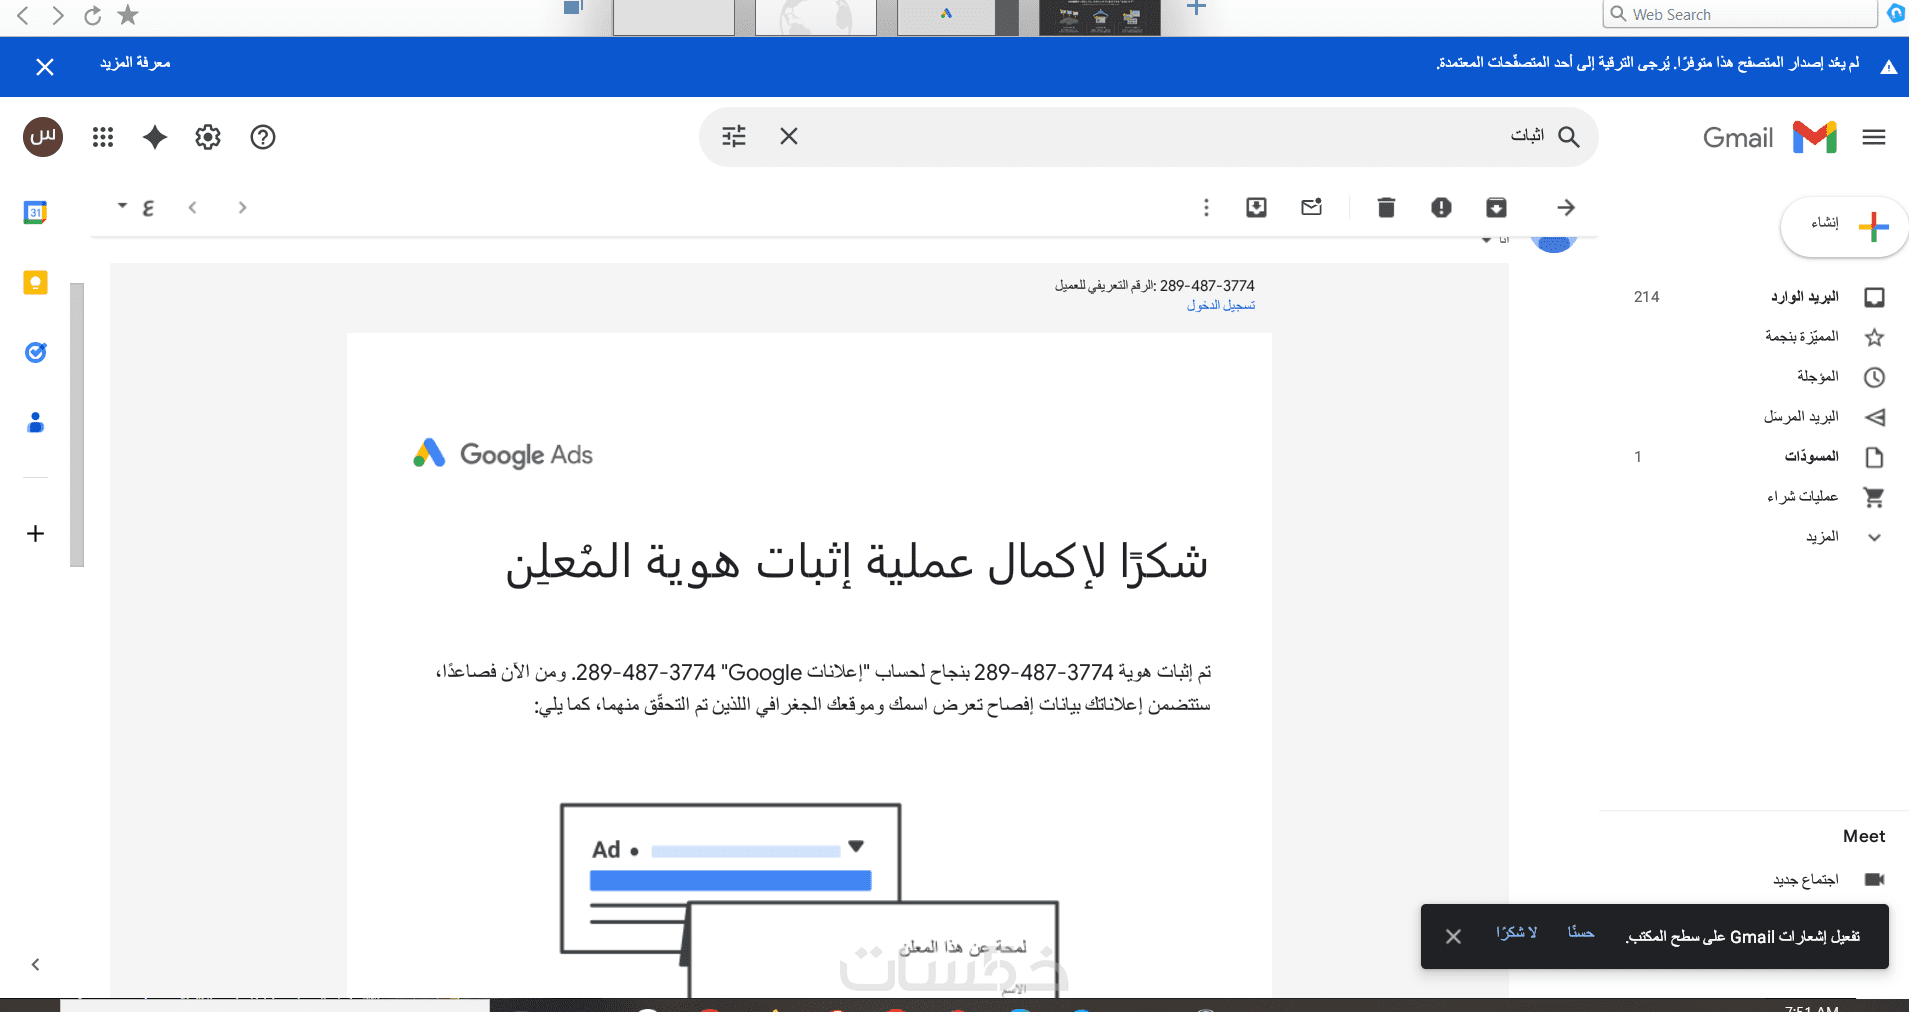
Task: Compose a new email with إنشاء
Action: click(1844, 226)
